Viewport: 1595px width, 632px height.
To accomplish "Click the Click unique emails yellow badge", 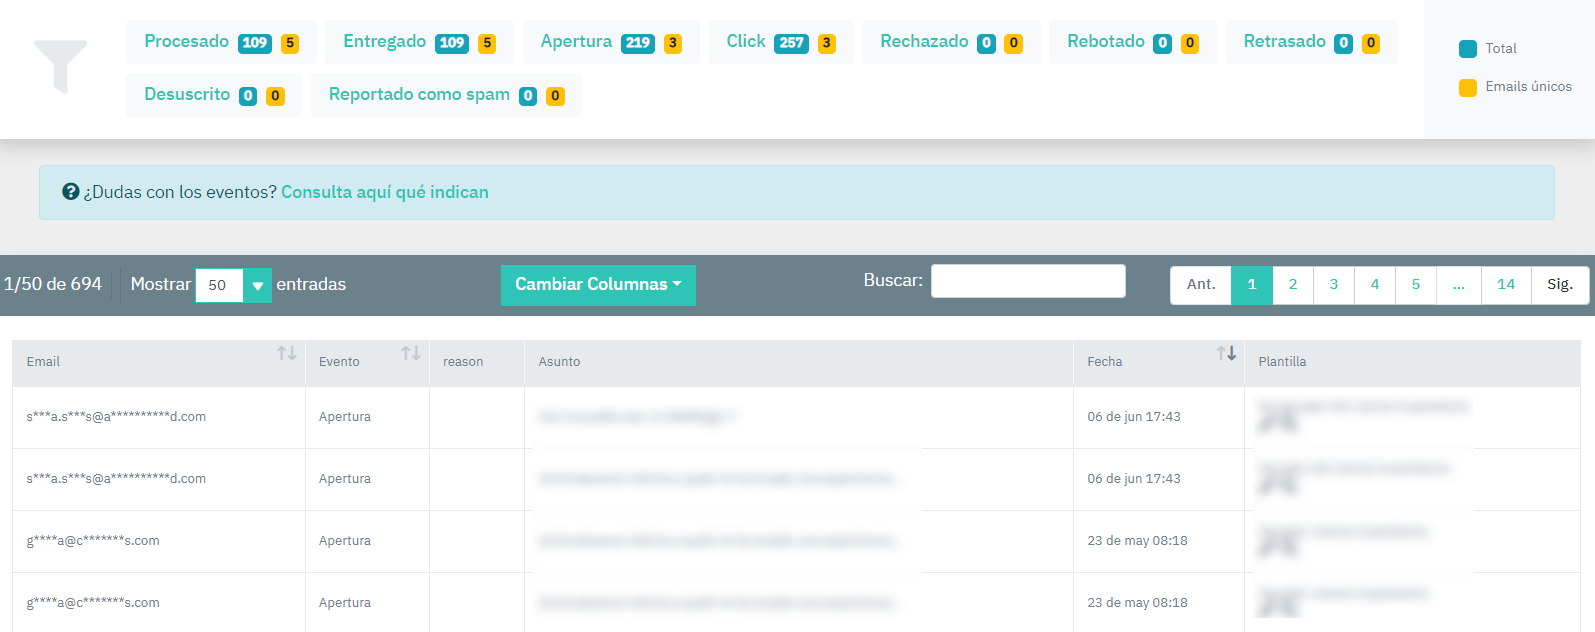I will click(826, 43).
